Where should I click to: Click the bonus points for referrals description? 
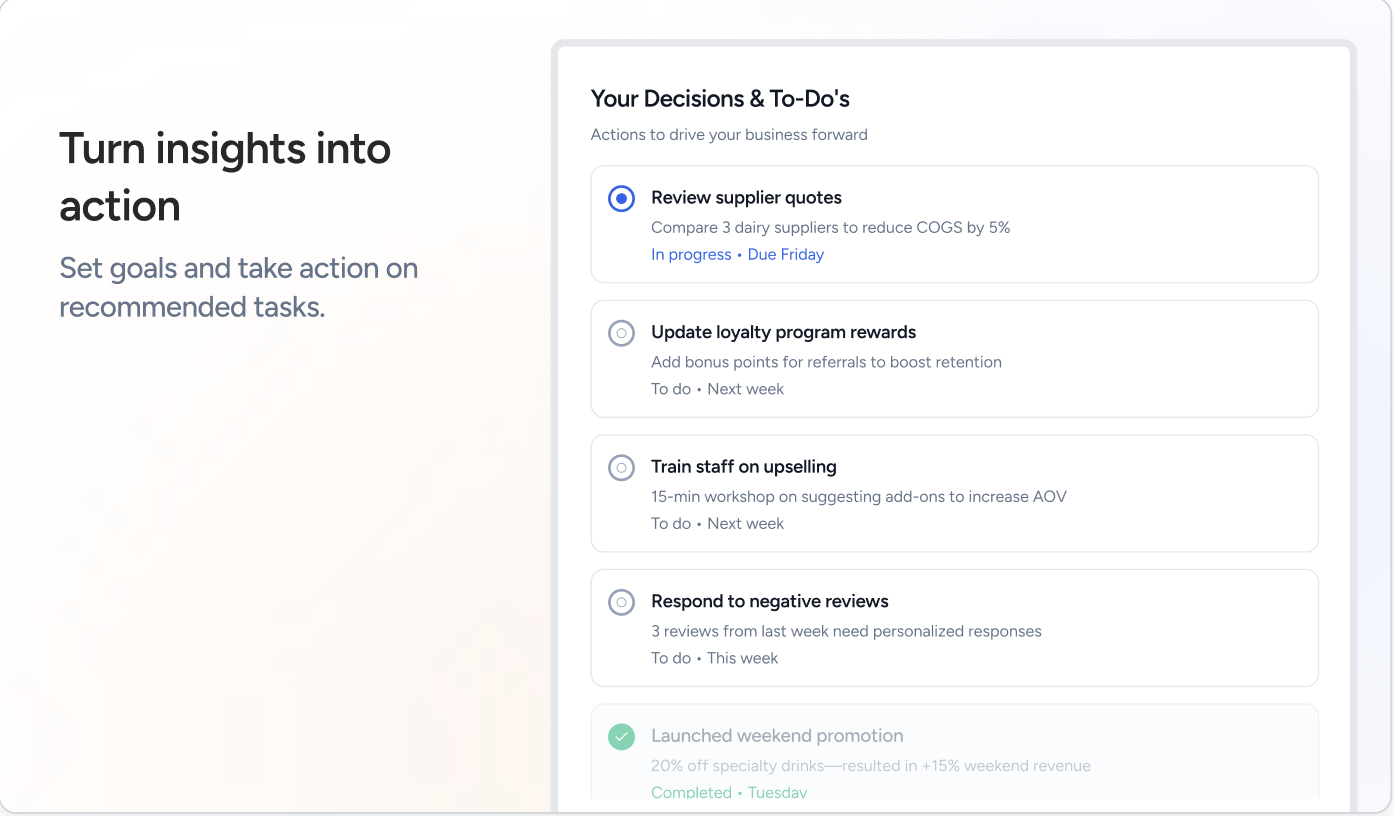pyautogui.click(x=826, y=362)
